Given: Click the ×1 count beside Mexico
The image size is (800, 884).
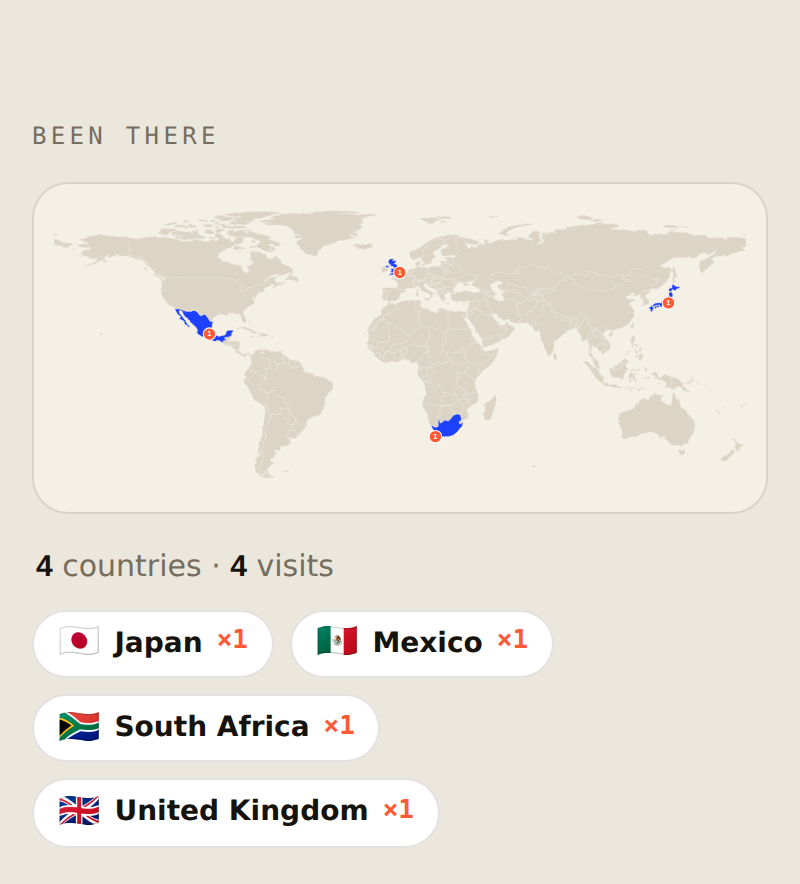Looking at the screenshot, I should [512, 640].
